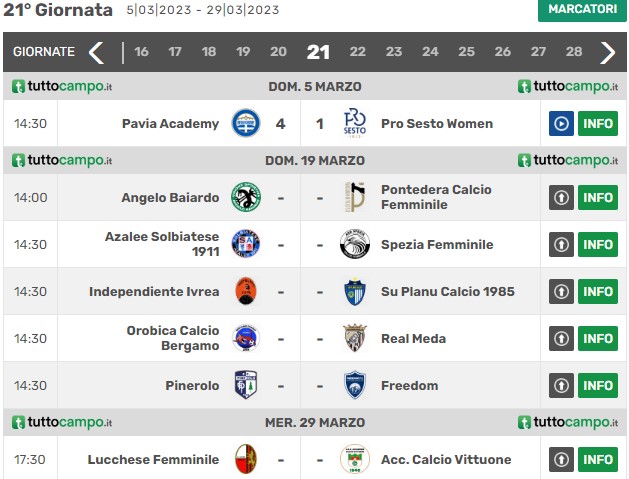Click the Independiente Ivrea orange crest
The width and height of the screenshot is (629, 479).
tap(246, 291)
